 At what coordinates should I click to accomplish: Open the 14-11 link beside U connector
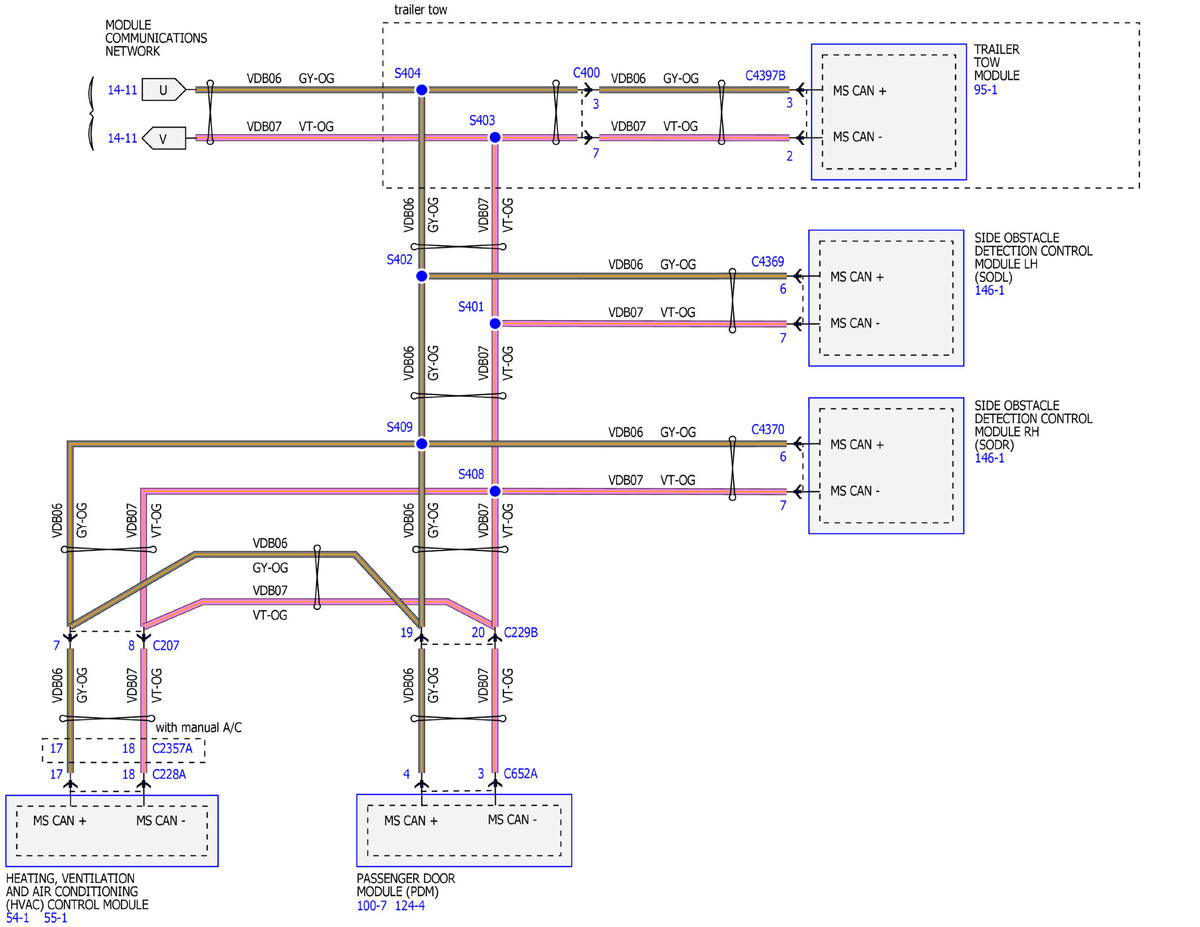[x=122, y=90]
